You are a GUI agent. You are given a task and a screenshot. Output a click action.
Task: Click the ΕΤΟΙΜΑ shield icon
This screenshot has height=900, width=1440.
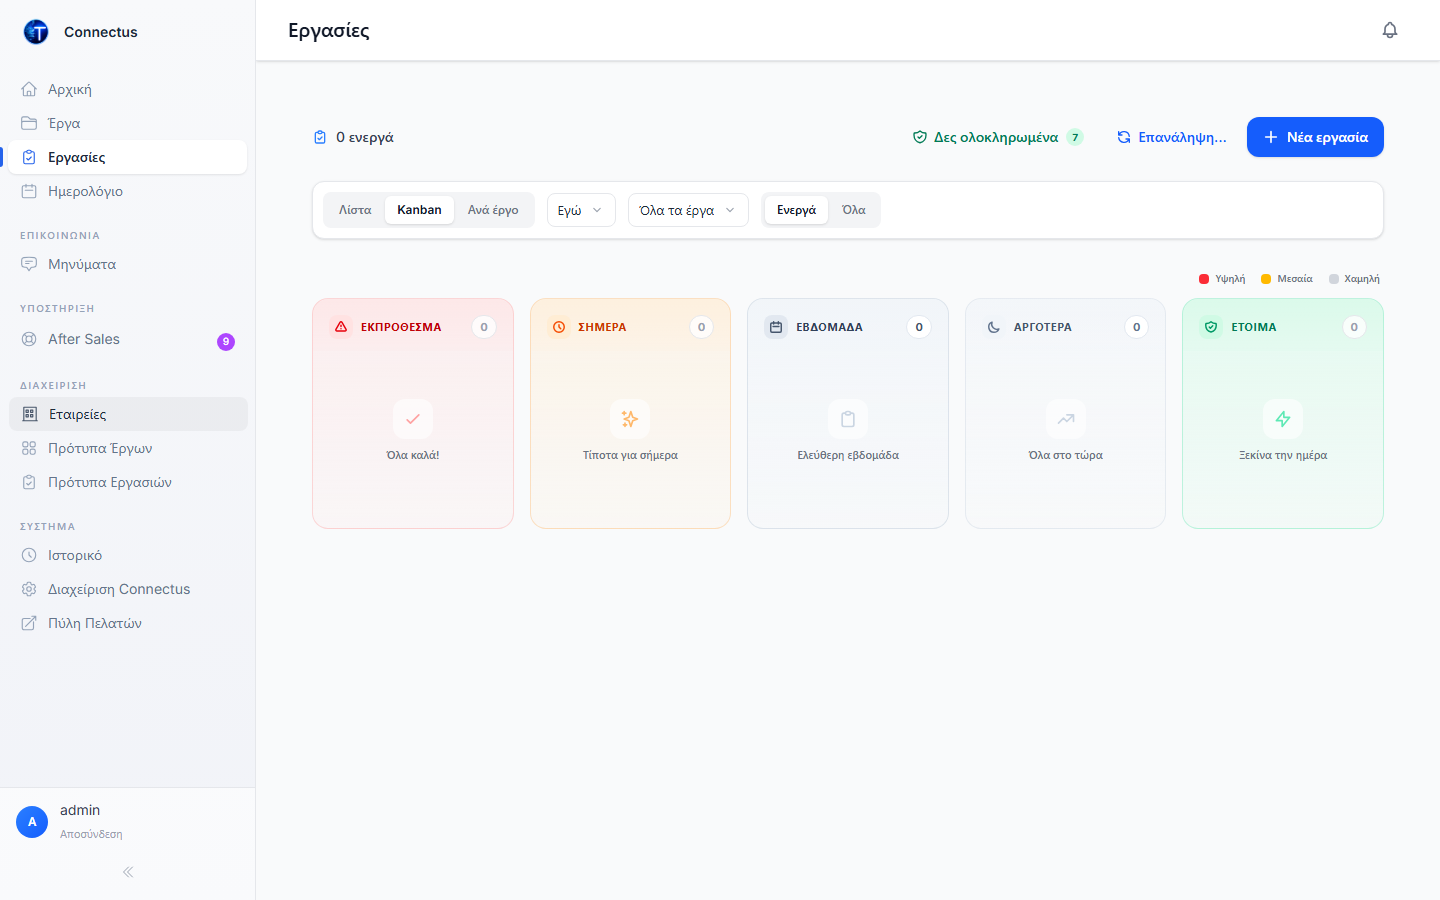pyautogui.click(x=1211, y=327)
